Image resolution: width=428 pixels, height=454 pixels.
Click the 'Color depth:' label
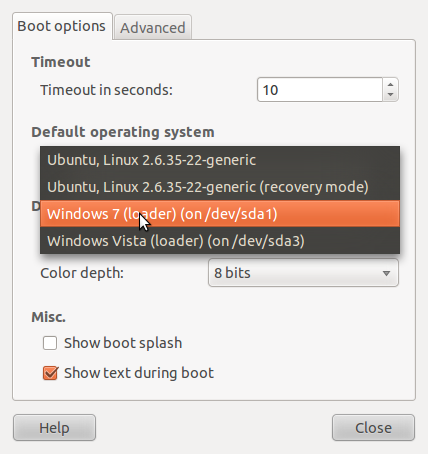(x=82, y=273)
